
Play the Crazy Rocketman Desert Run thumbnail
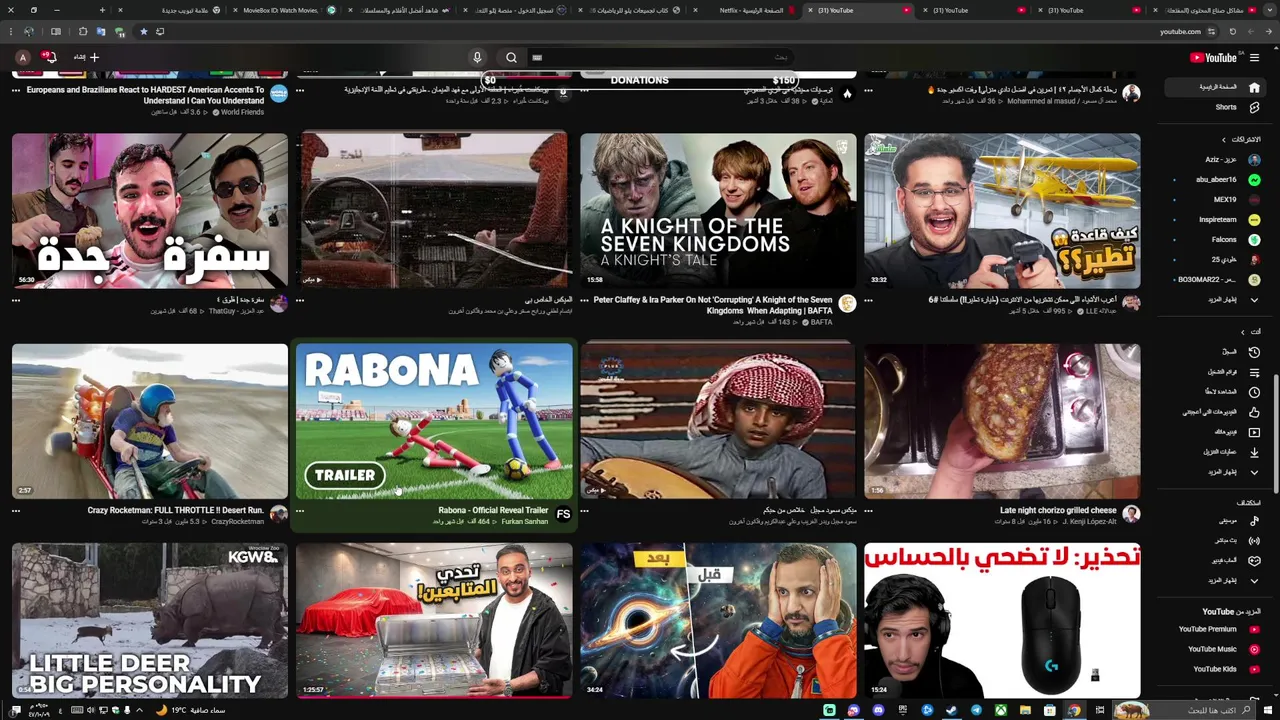point(150,421)
